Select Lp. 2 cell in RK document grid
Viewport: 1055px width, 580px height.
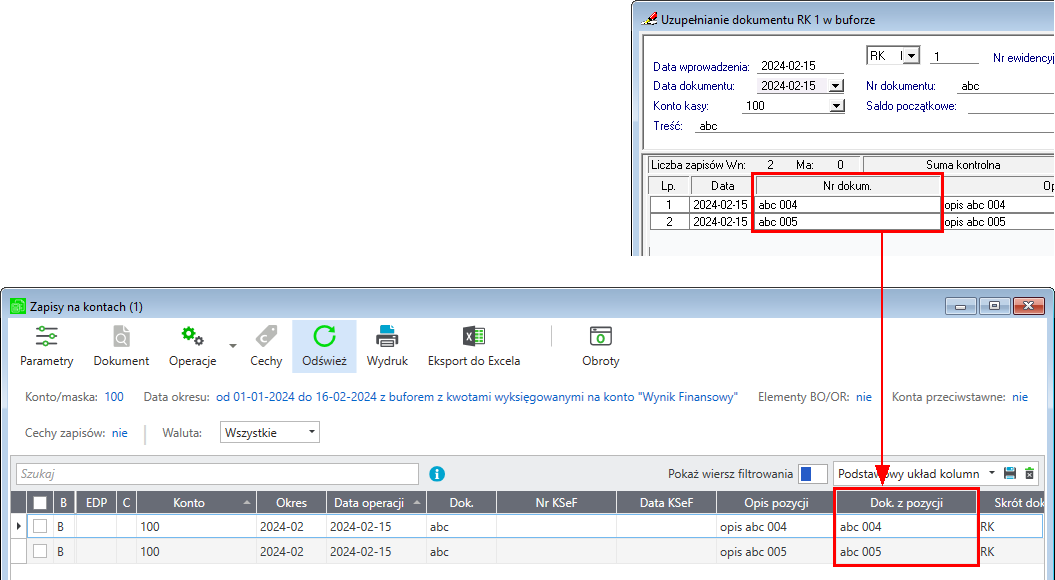click(669, 221)
